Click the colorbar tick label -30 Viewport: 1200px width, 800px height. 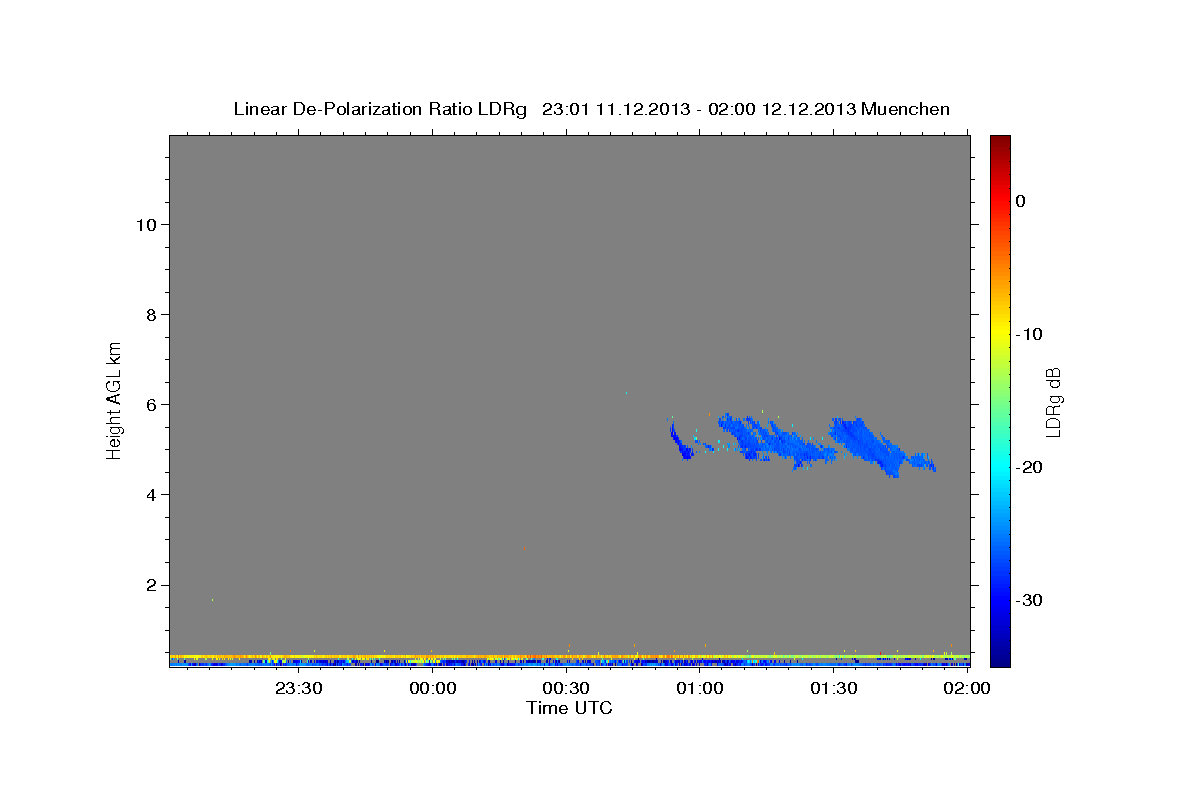click(1029, 600)
